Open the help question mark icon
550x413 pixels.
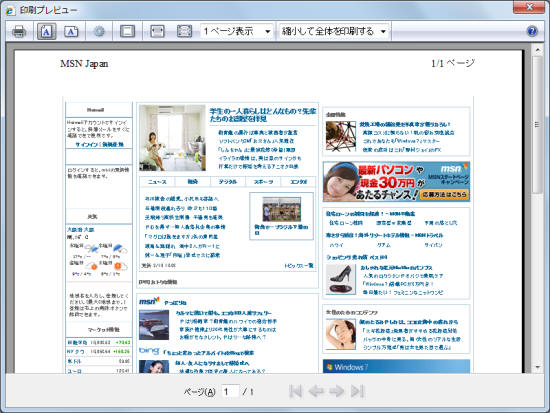coord(532,31)
